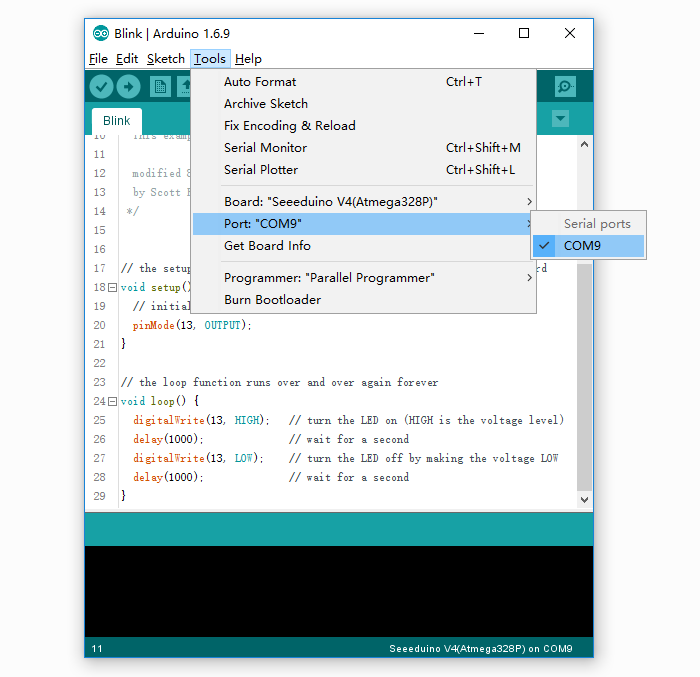Expand the Board submenu arrow
The height and width of the screenshot is (677, 700).
[x=529, y=202]
